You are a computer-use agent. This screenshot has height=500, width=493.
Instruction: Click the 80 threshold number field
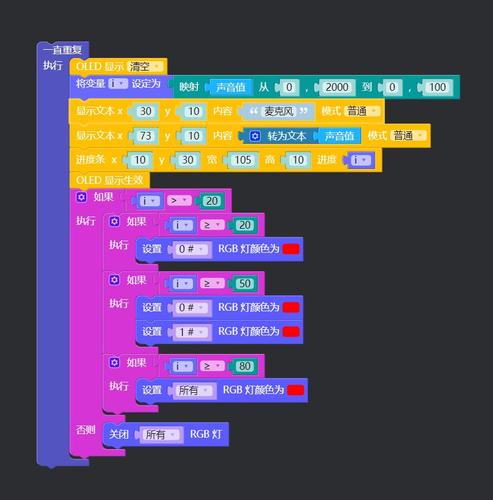point(245,366)
